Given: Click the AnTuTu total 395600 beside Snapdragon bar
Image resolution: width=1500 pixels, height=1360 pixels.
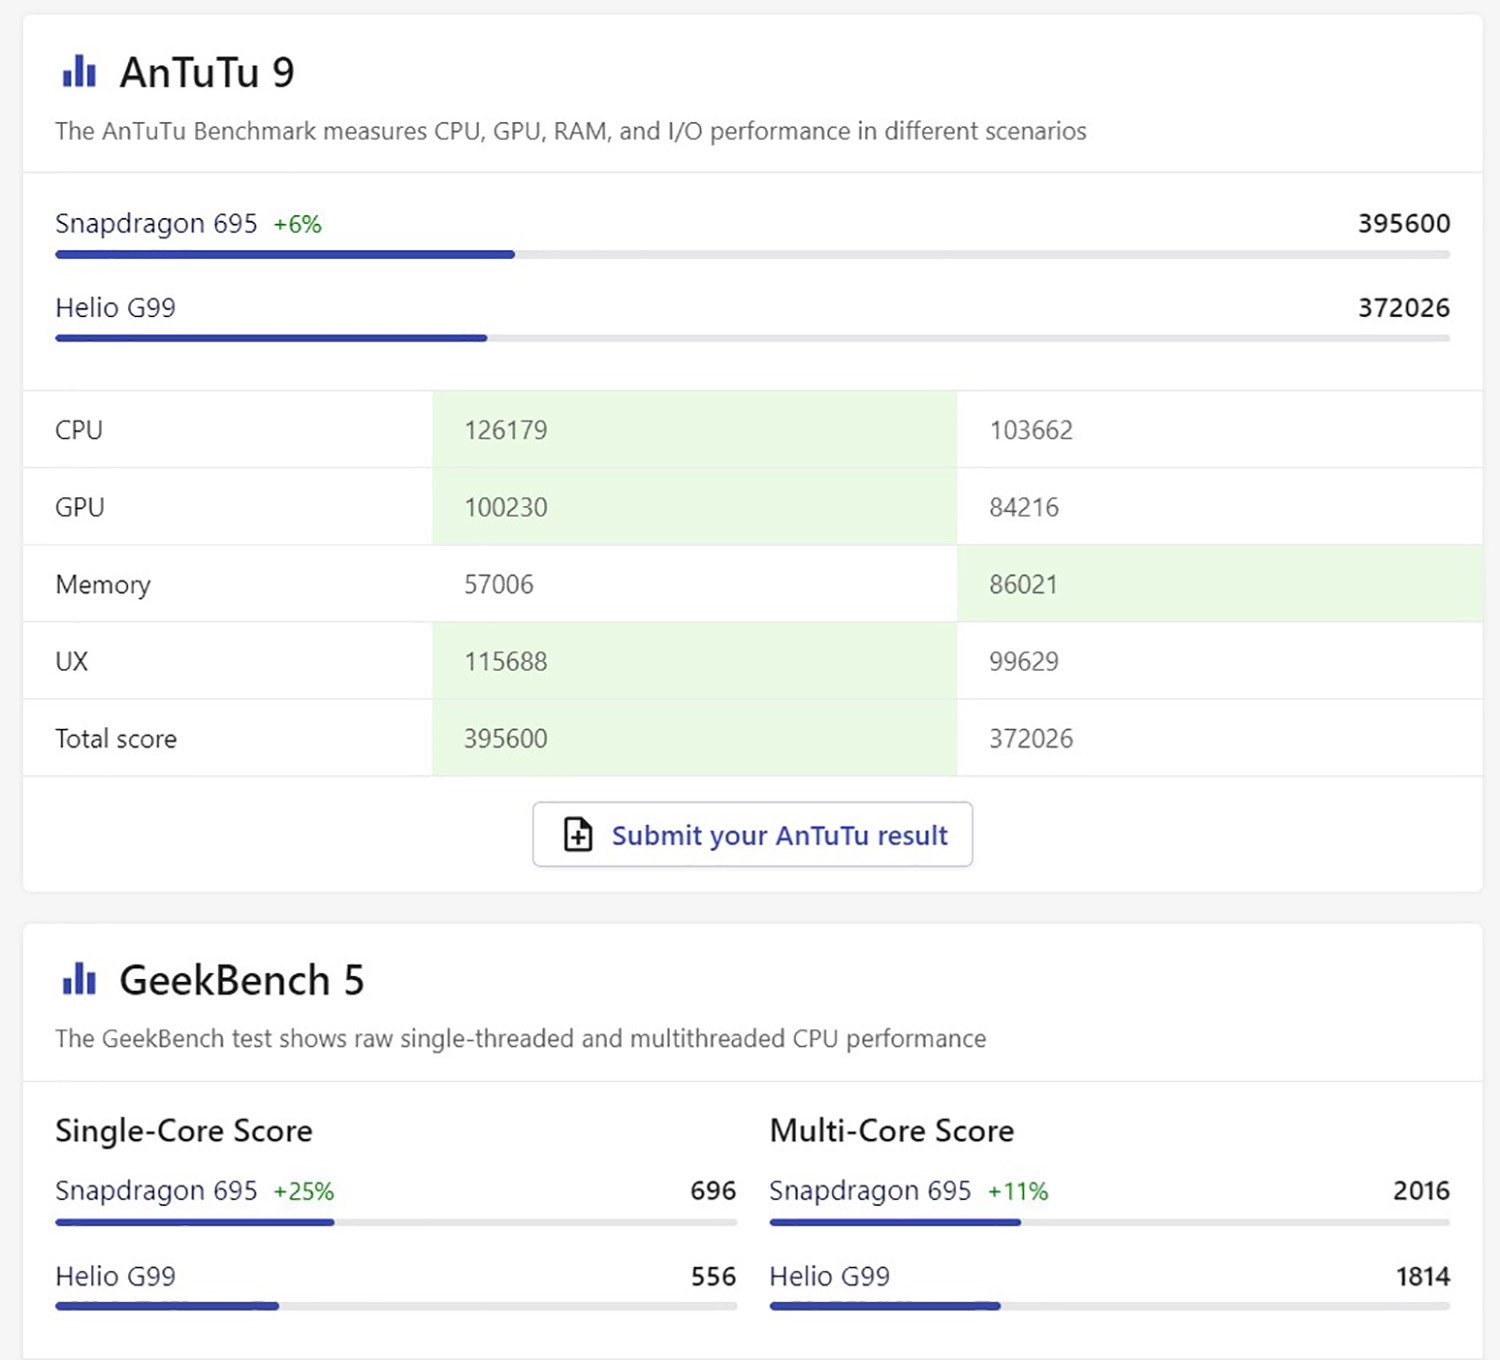Looking at the screenshot, I should coord(1404,223).
